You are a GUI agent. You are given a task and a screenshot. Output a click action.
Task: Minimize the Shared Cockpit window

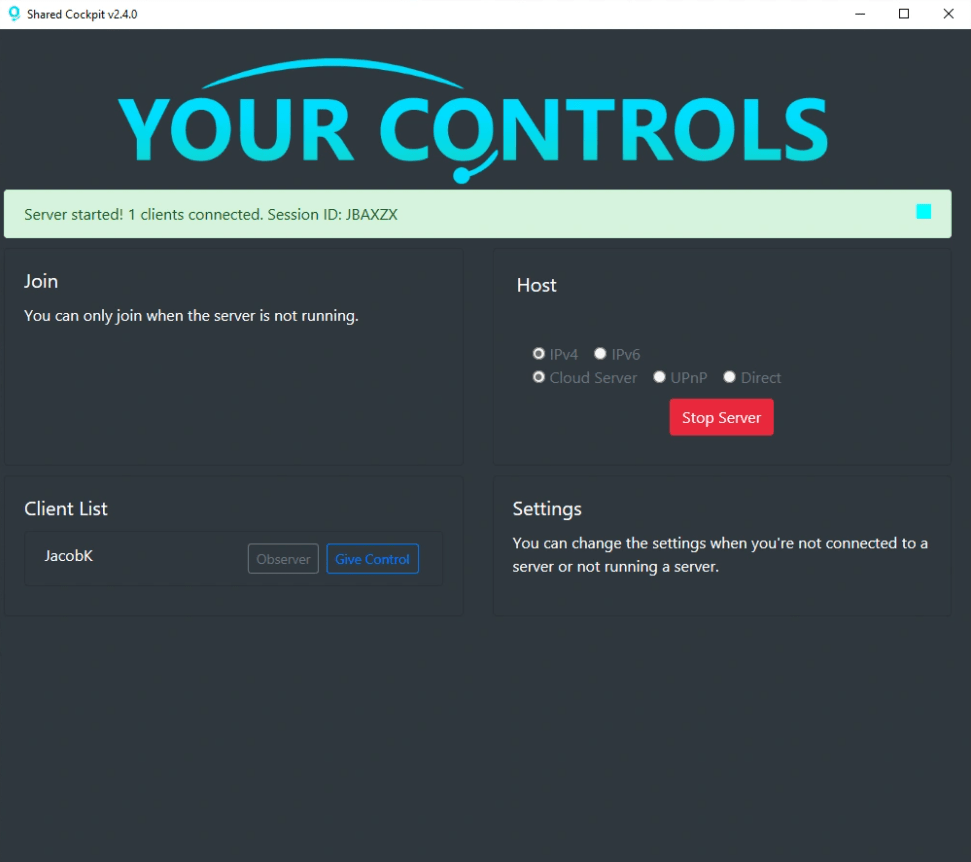tap(860, 14)
